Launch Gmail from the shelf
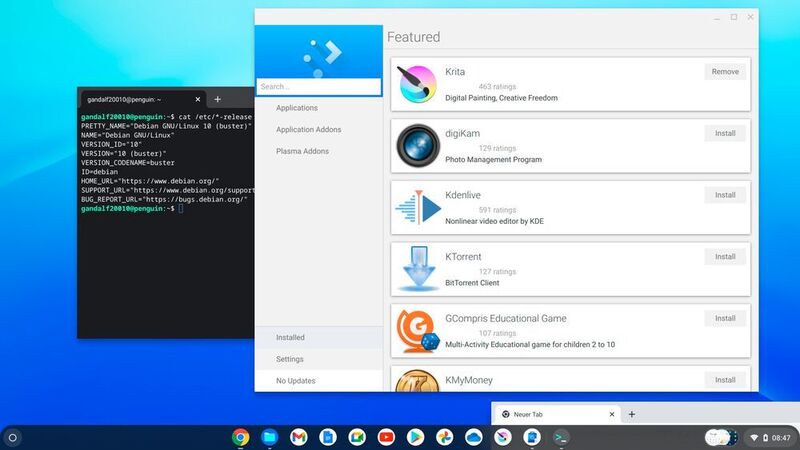Image resolution: width=800 pixels, height=450 pixels. tap(298, 437)
